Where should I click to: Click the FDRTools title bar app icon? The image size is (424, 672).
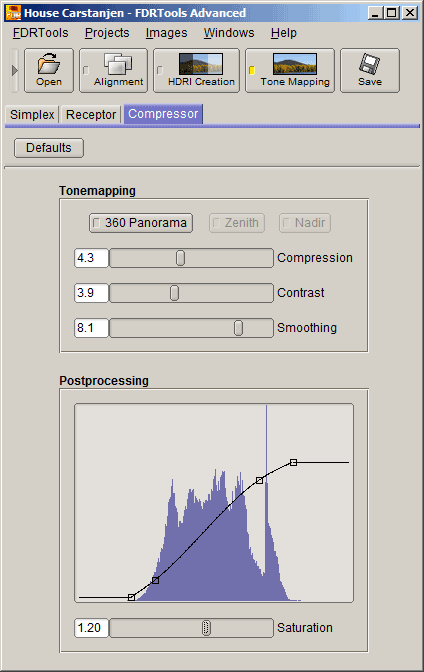click(13, 13)
